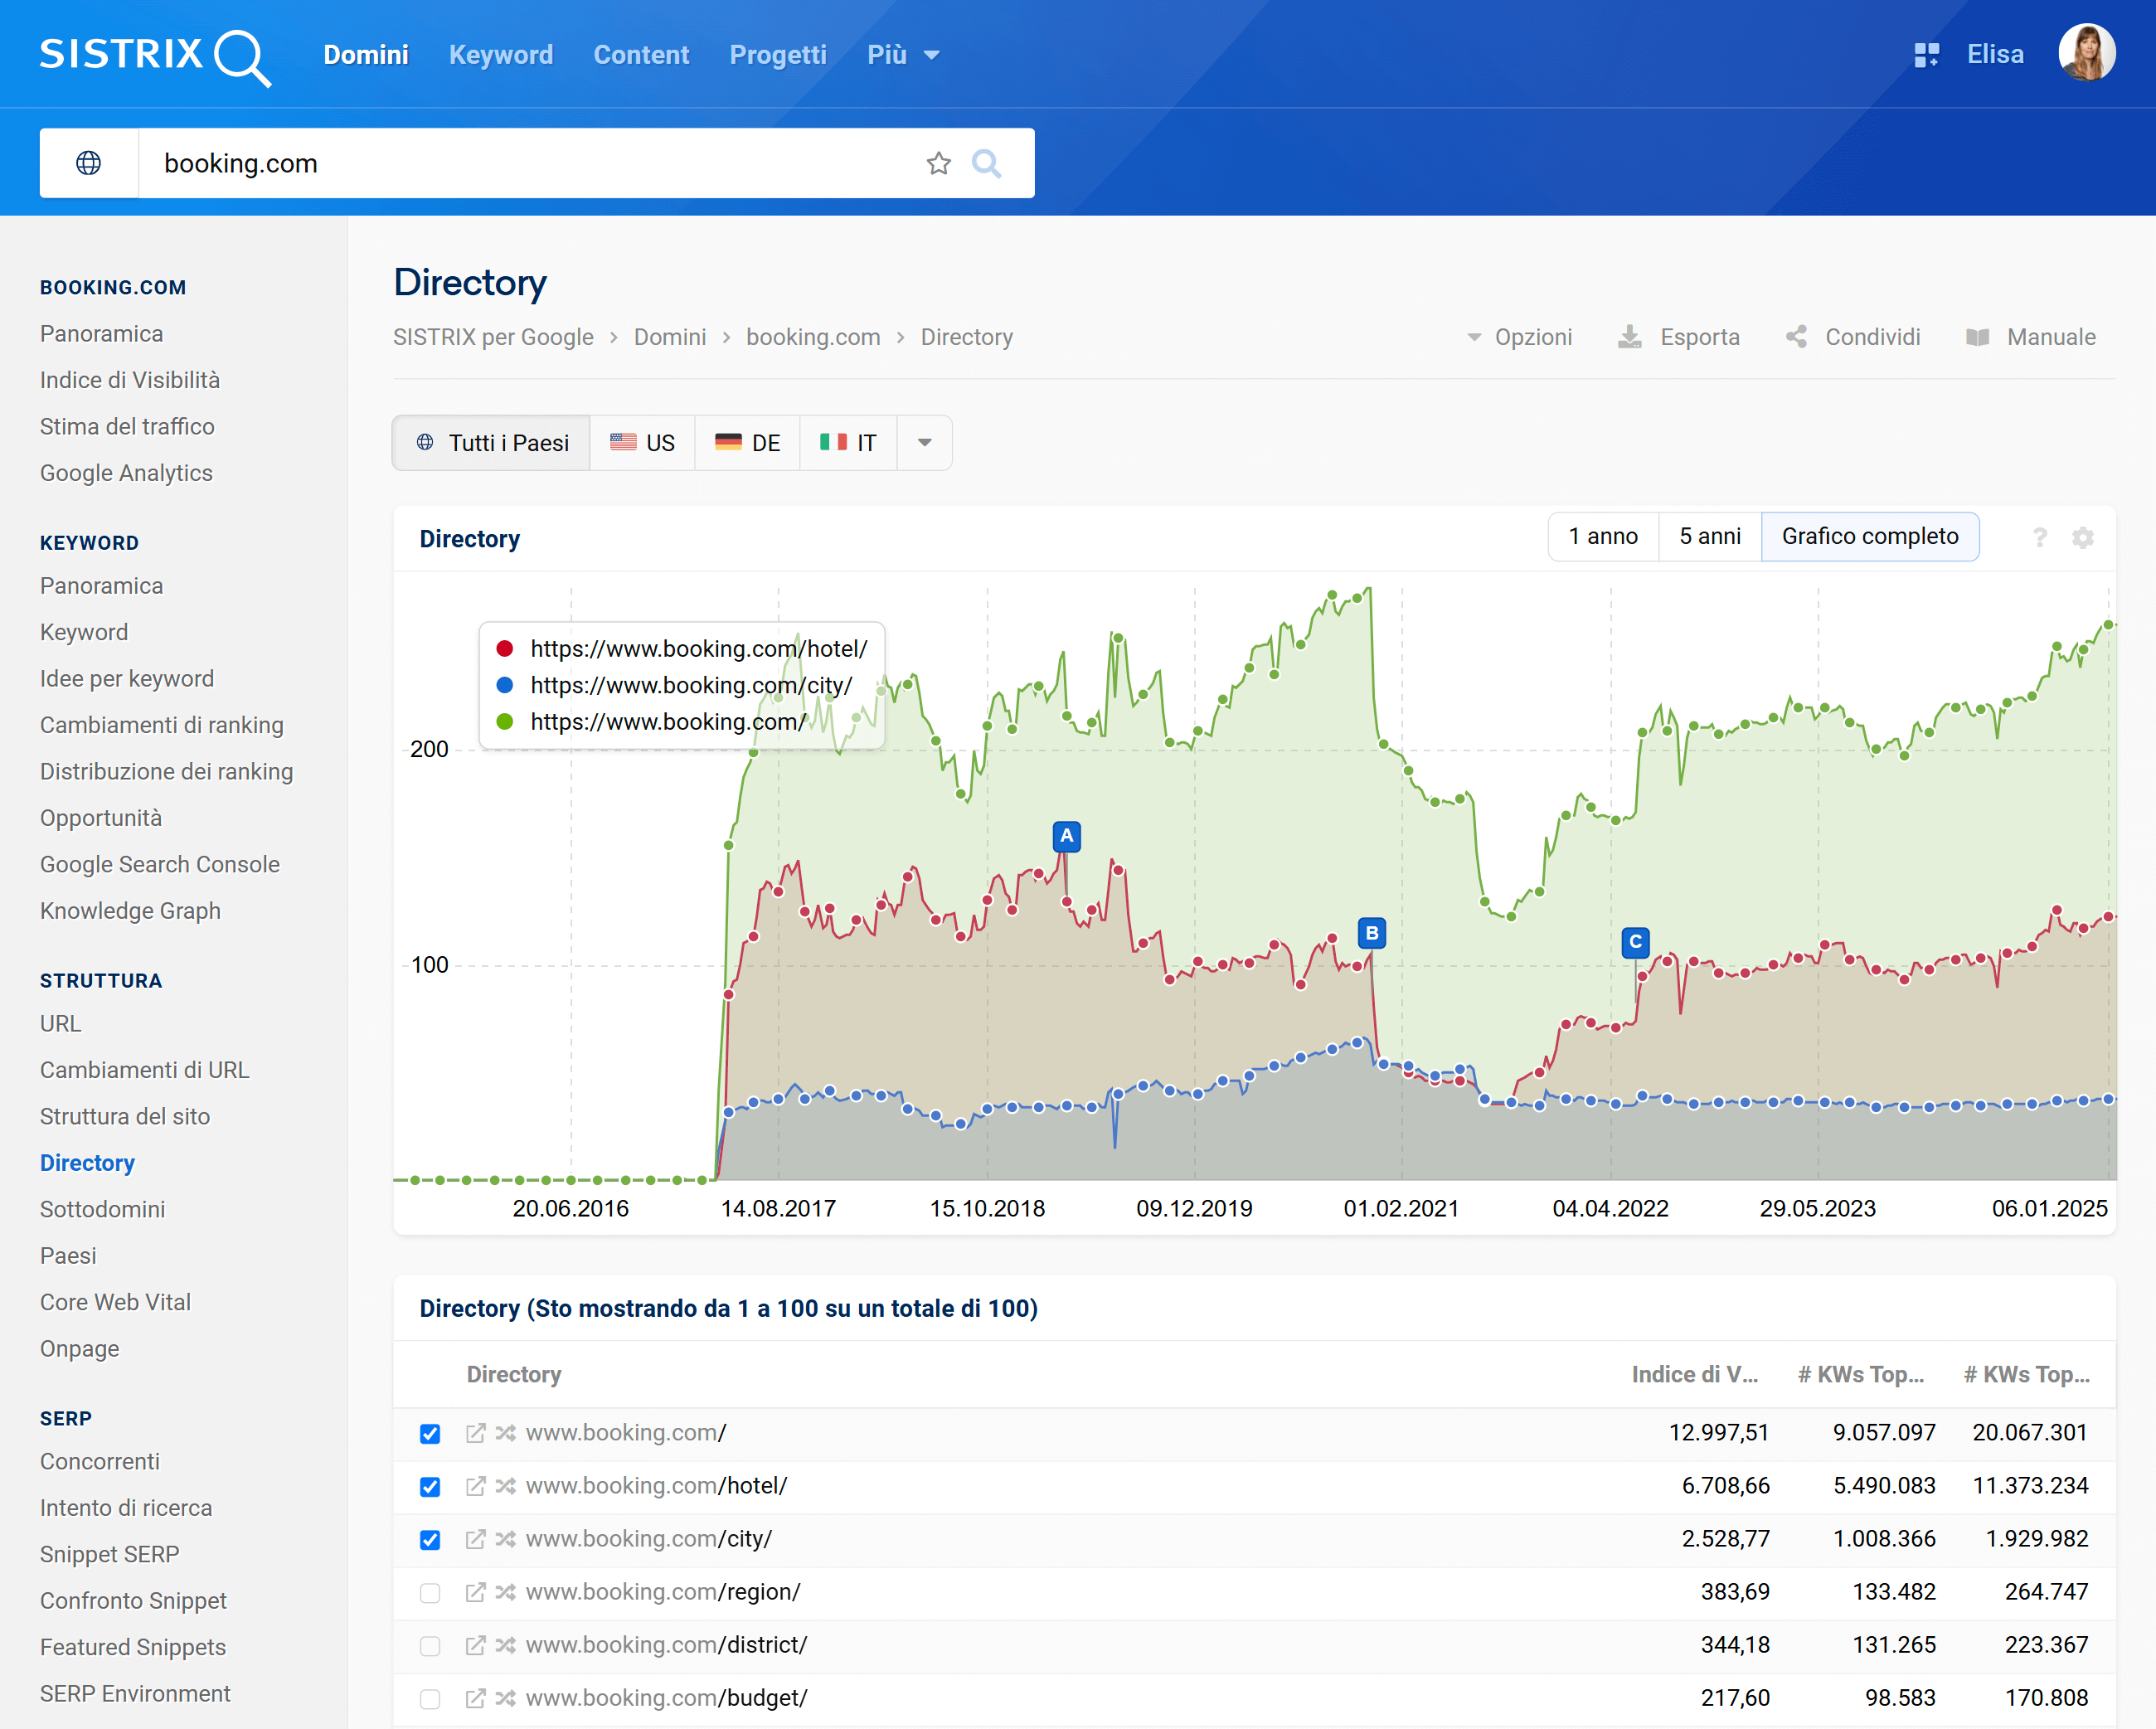Select the 1 anno time range
The image size is (2156, 1729).
point(1603,537)
